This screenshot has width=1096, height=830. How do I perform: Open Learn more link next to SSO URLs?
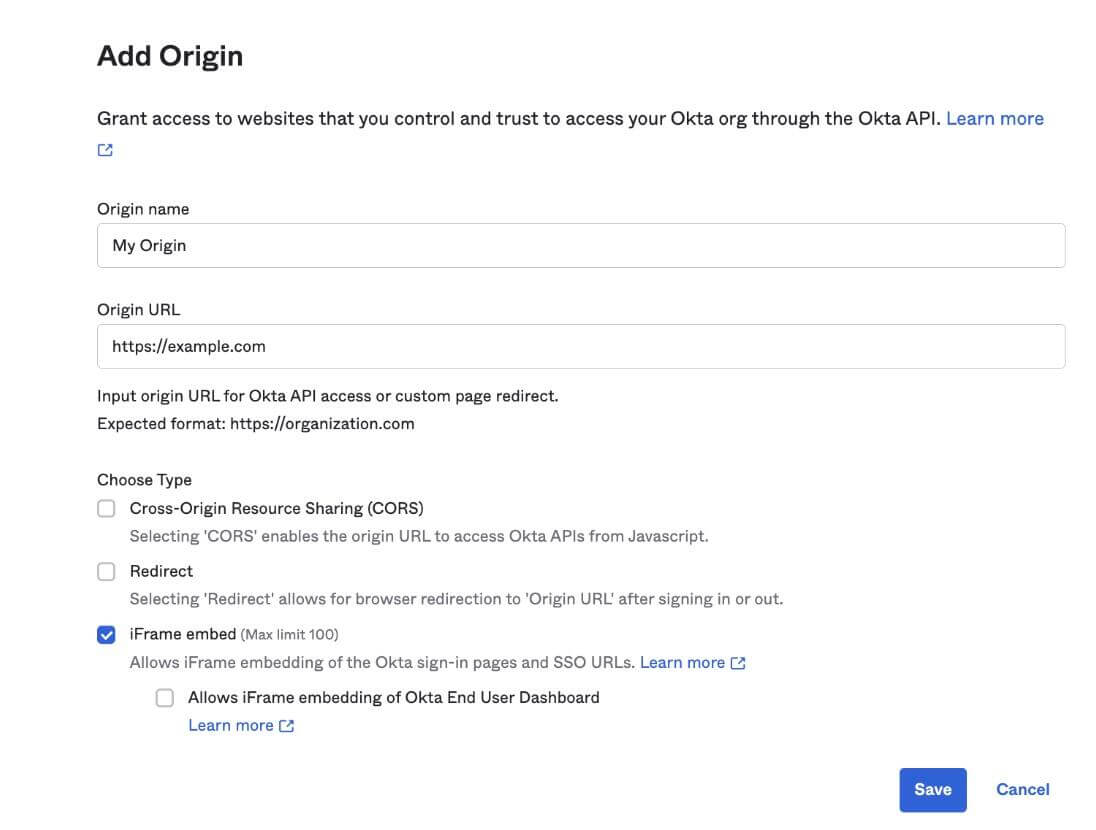[682, 663]
